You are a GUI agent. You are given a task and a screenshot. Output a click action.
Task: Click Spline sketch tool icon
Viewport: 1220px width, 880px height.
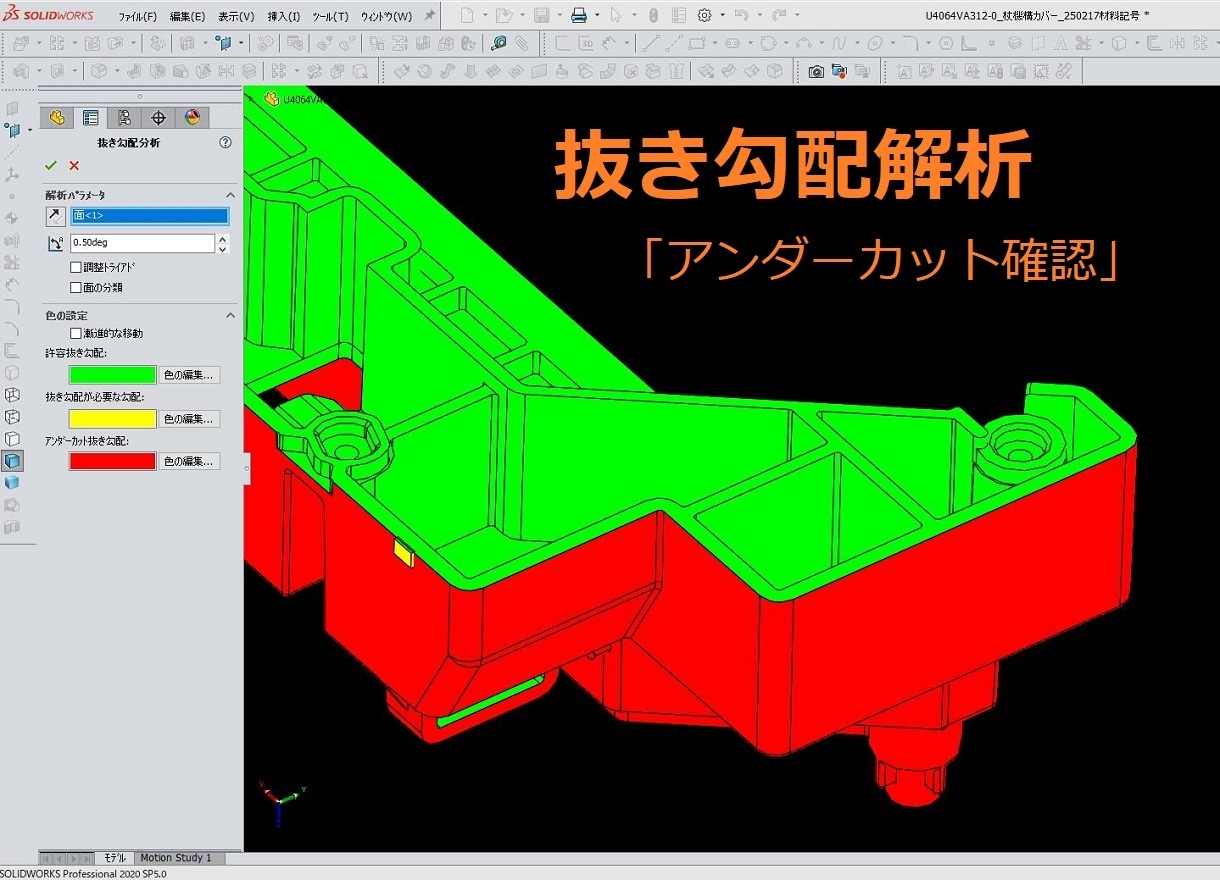(x=839, y=44)
